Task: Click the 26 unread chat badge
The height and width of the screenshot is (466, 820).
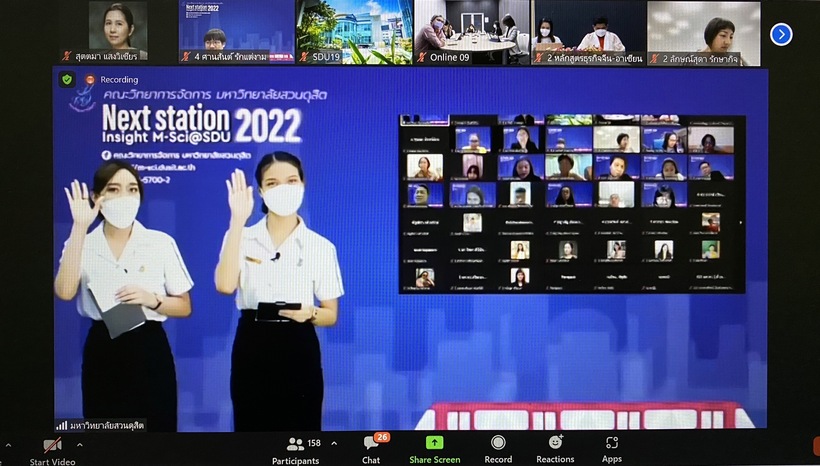Action: click(x=382, y=437)
